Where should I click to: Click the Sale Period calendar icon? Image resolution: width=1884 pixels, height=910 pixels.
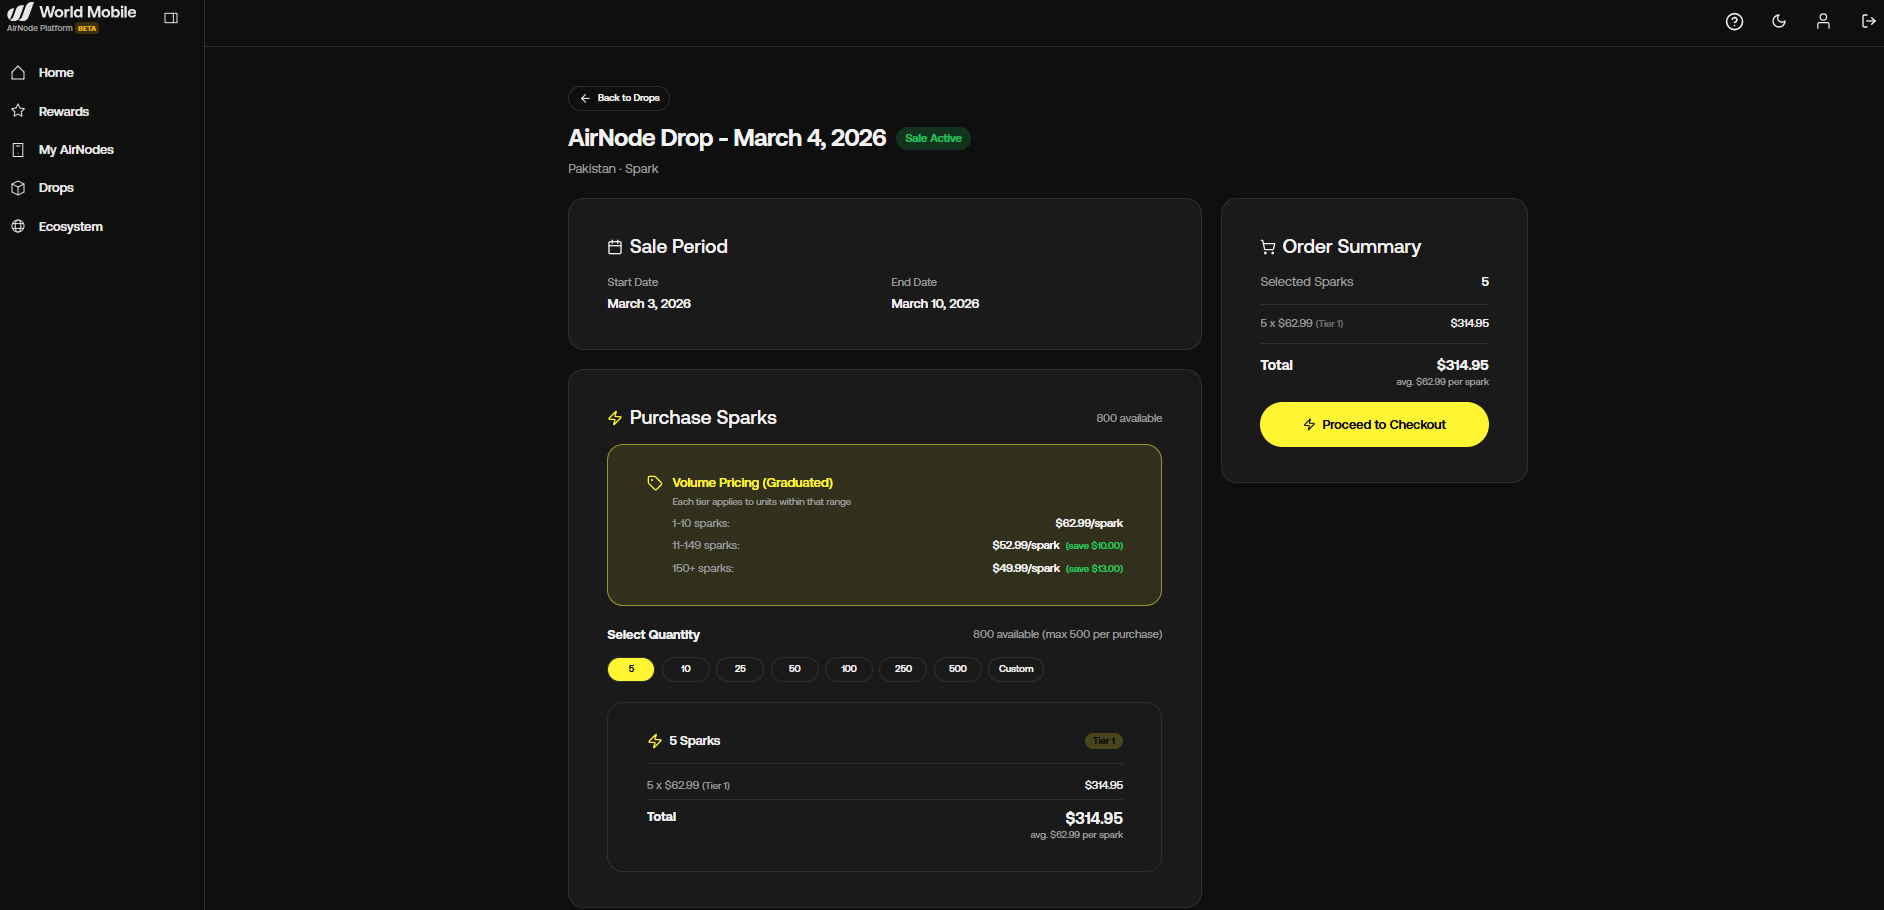(615, 247)
